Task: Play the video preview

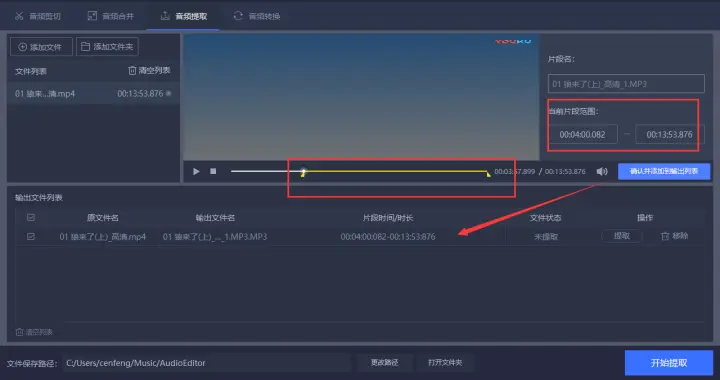Action: pyautogui.click(x=196, y=171)
